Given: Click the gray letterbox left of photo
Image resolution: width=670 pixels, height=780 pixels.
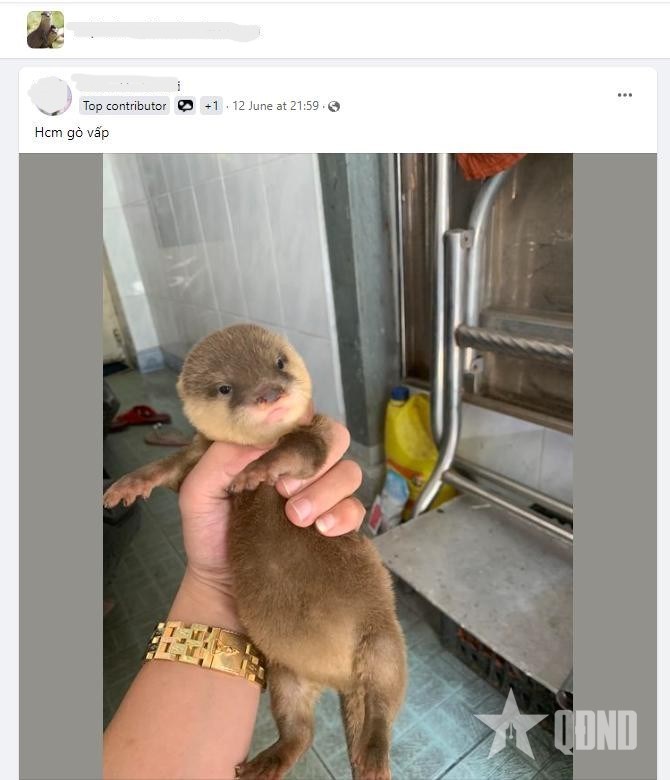Looking at the screenshot, I should pyautogui.click(x=61, y=466).
